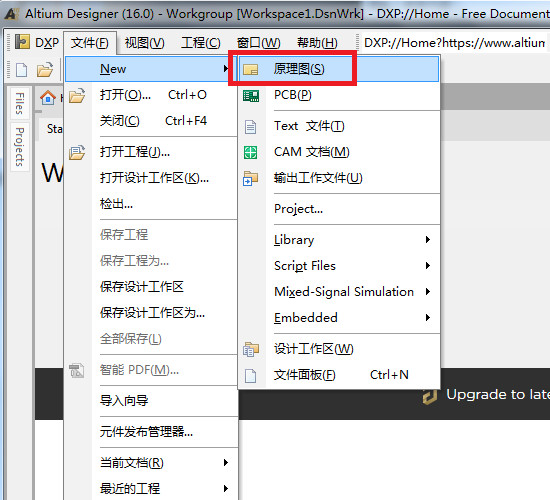Click the Text 文件 document icon
This screenshot has height=500, width=550.
coord(250,127)
